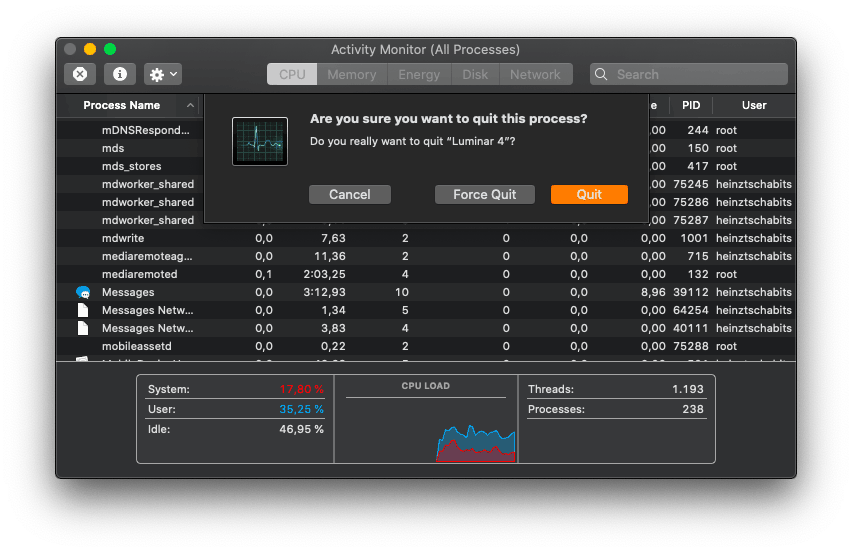Open the process info inspector icon
Viewport: 852px width, 552px height.
point(120,74)
